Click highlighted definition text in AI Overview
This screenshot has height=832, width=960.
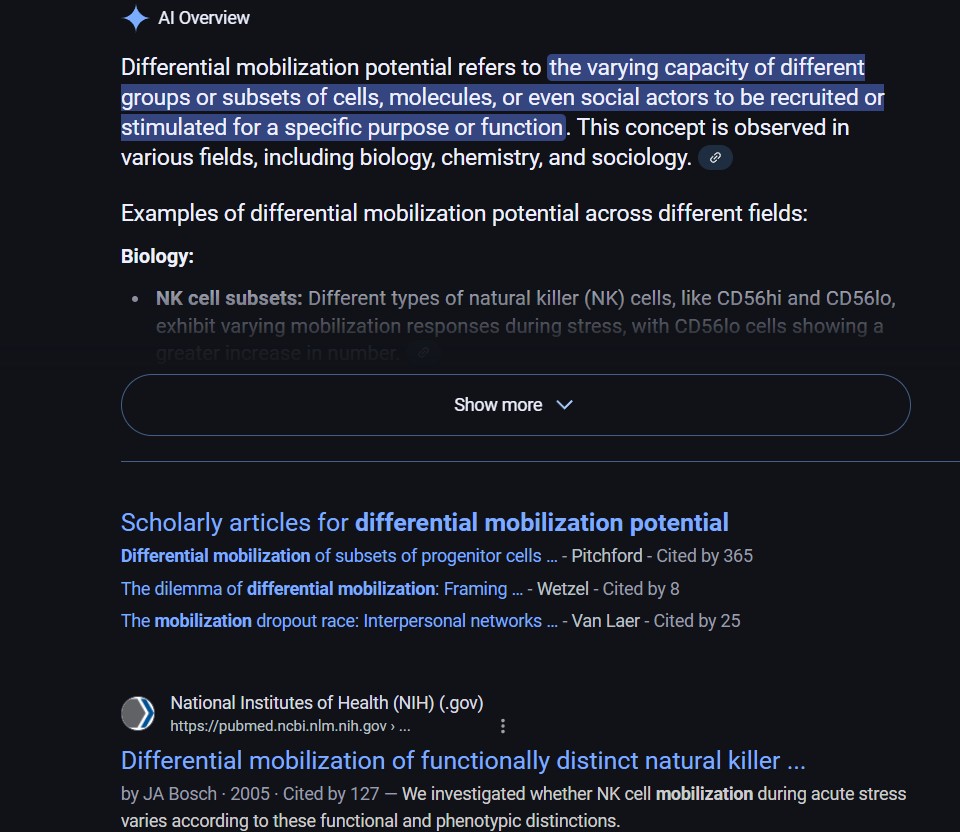click(x=502, y=97)
